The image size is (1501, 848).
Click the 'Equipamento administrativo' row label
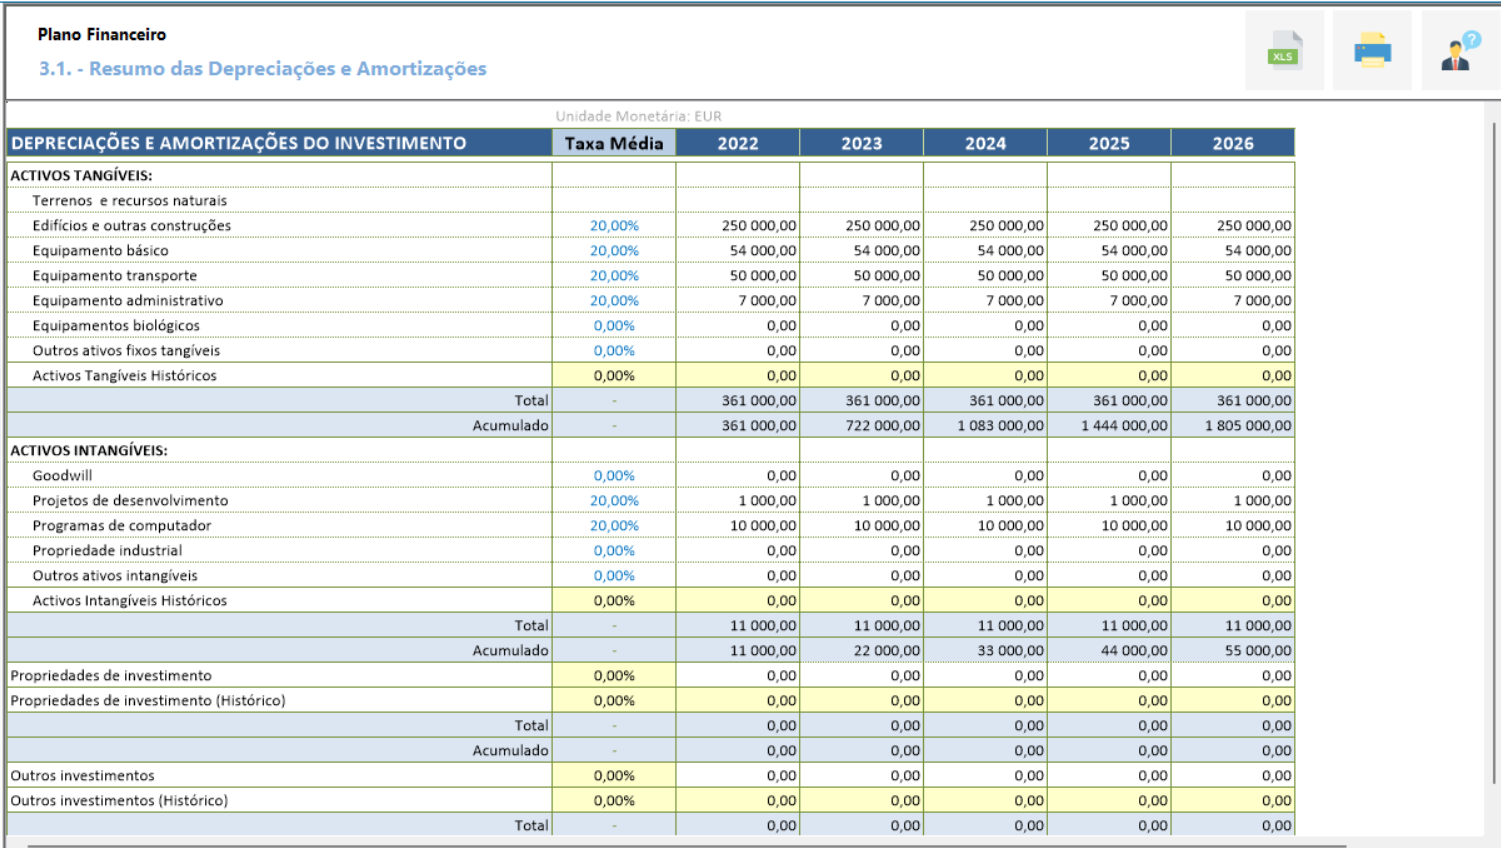click(x=127, y=301)
